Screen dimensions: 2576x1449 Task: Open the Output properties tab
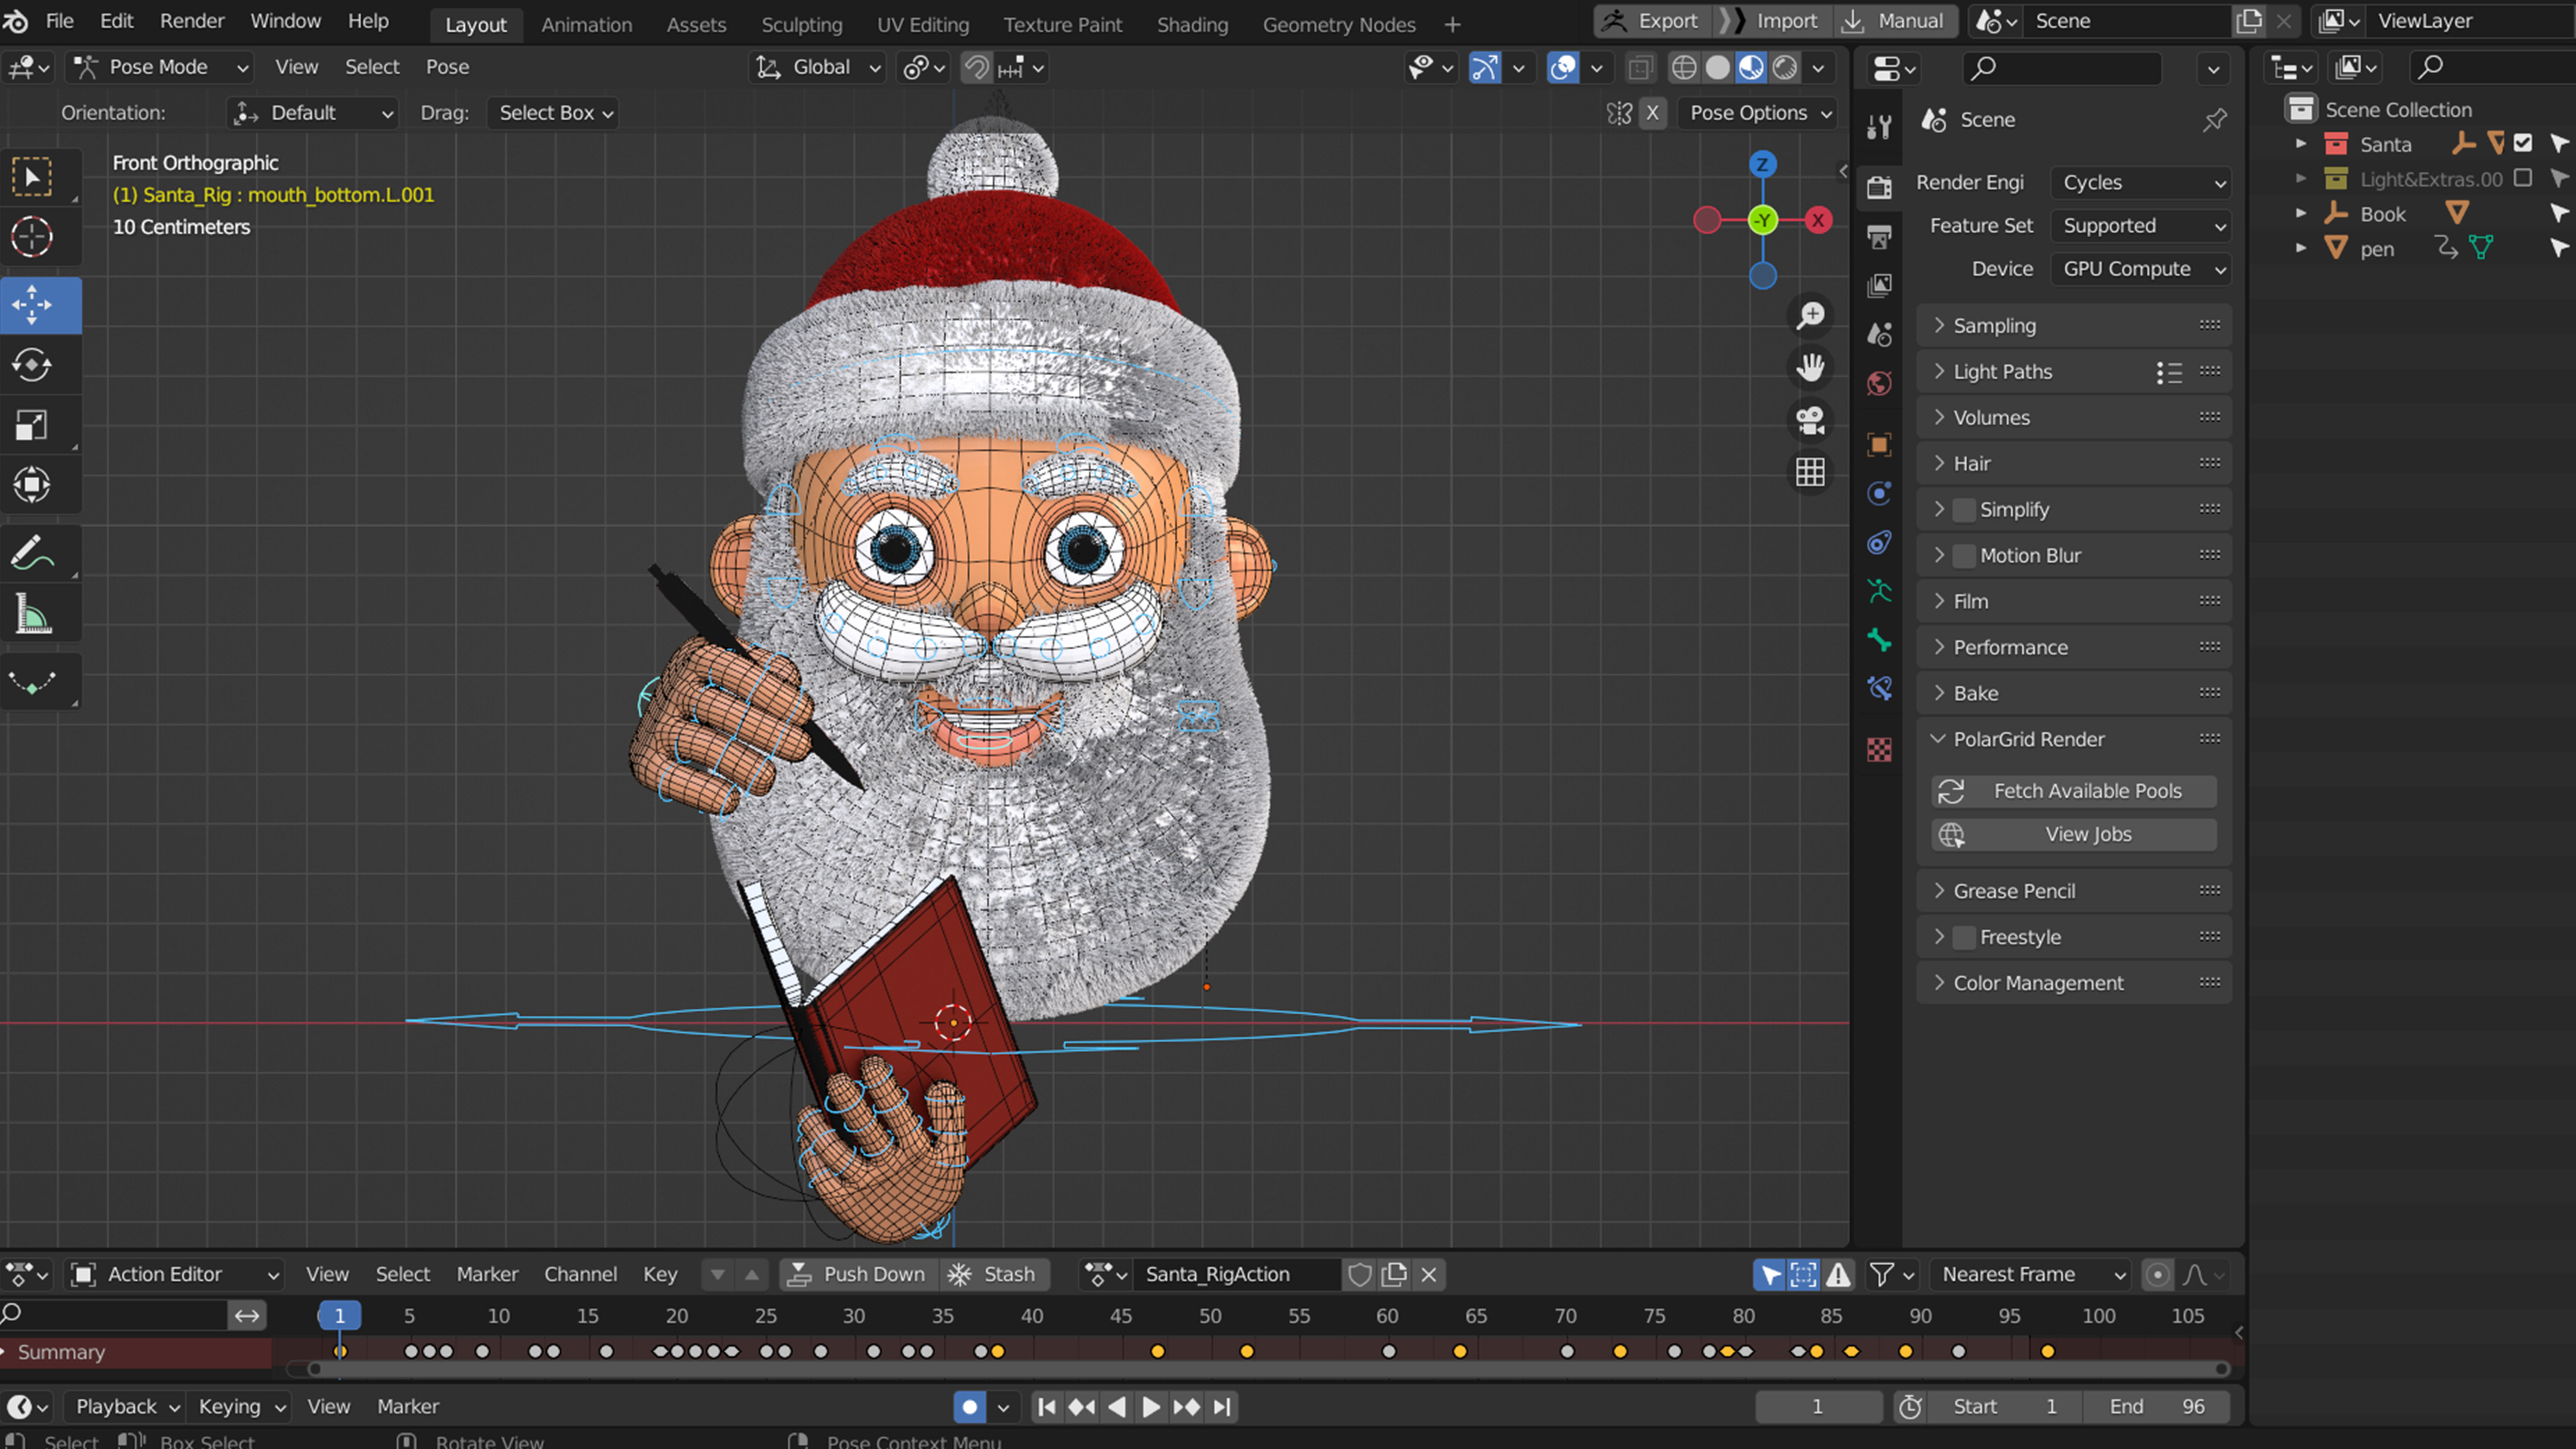(x=1879, y=237)
